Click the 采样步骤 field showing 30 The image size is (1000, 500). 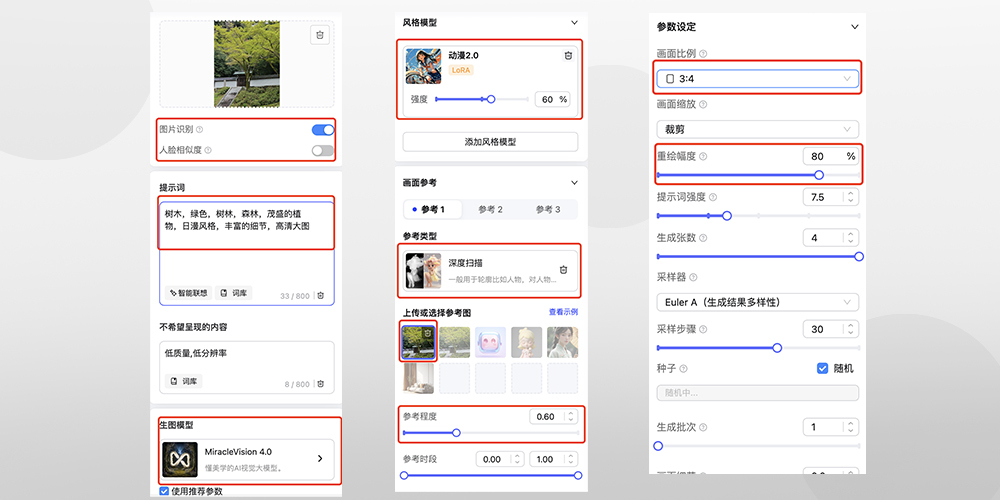pos(831,329)
